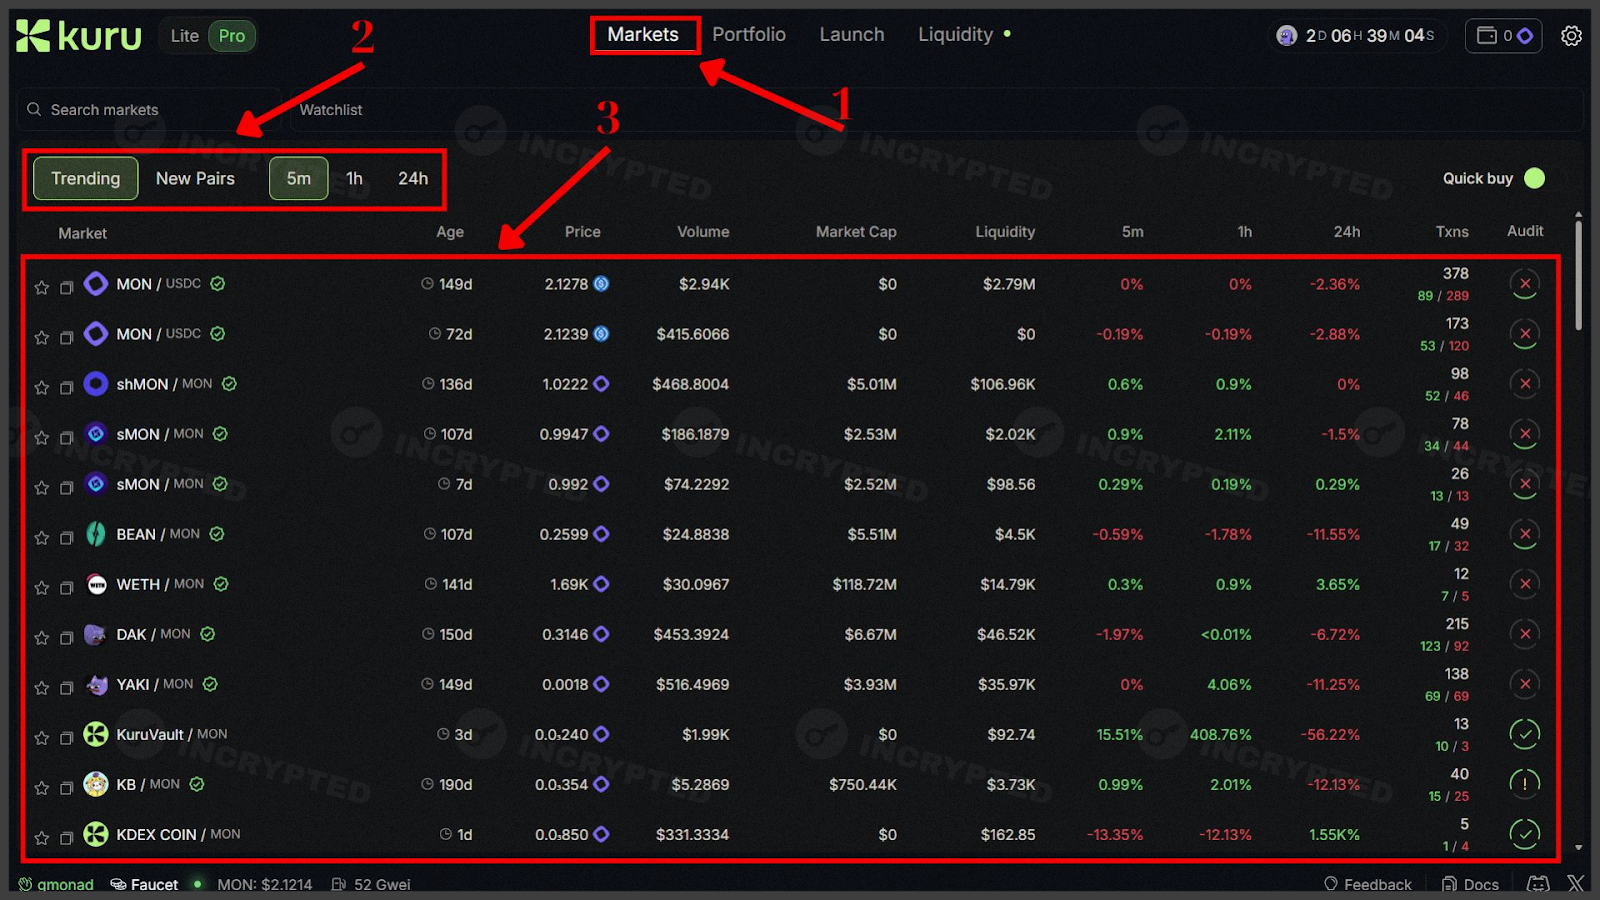Click the markets list vertical scrollbar

click(x=1579, y=275)
